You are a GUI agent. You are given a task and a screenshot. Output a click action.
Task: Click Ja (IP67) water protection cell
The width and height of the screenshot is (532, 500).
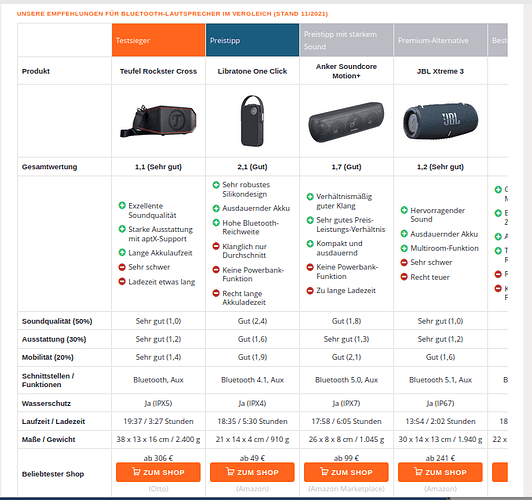[440, 403]
